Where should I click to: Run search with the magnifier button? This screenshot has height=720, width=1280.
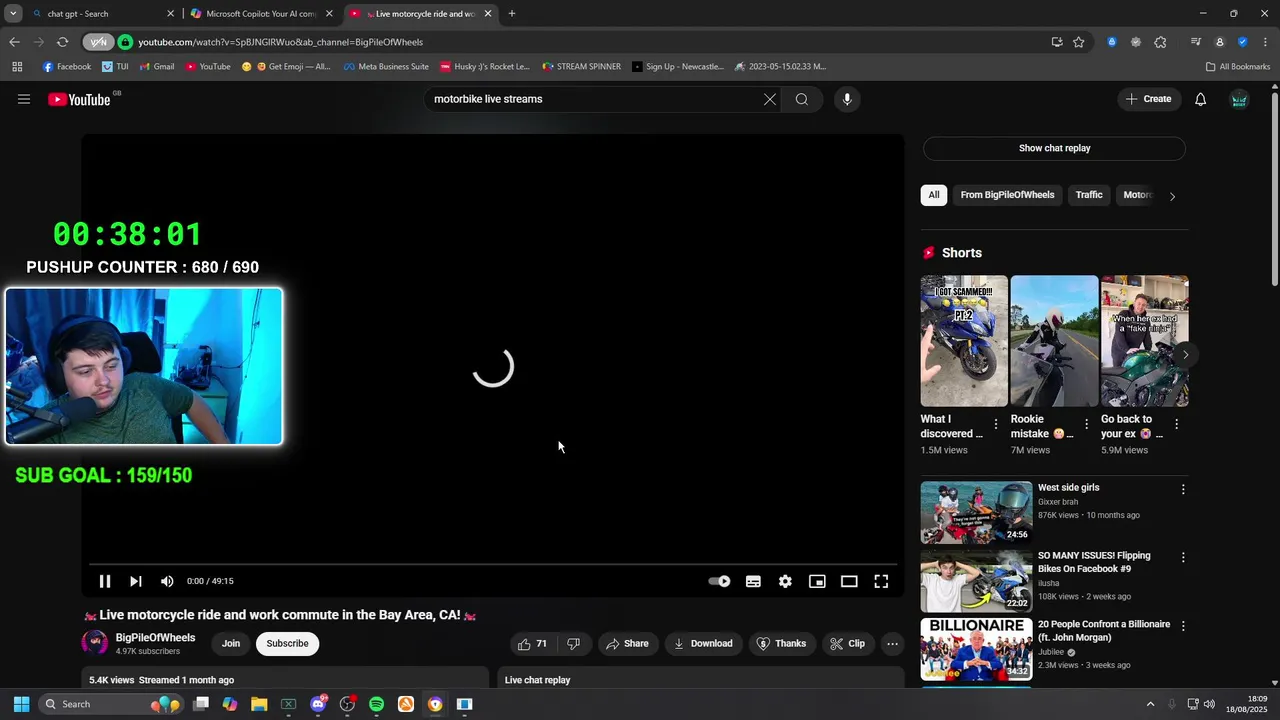click(802, 99)
